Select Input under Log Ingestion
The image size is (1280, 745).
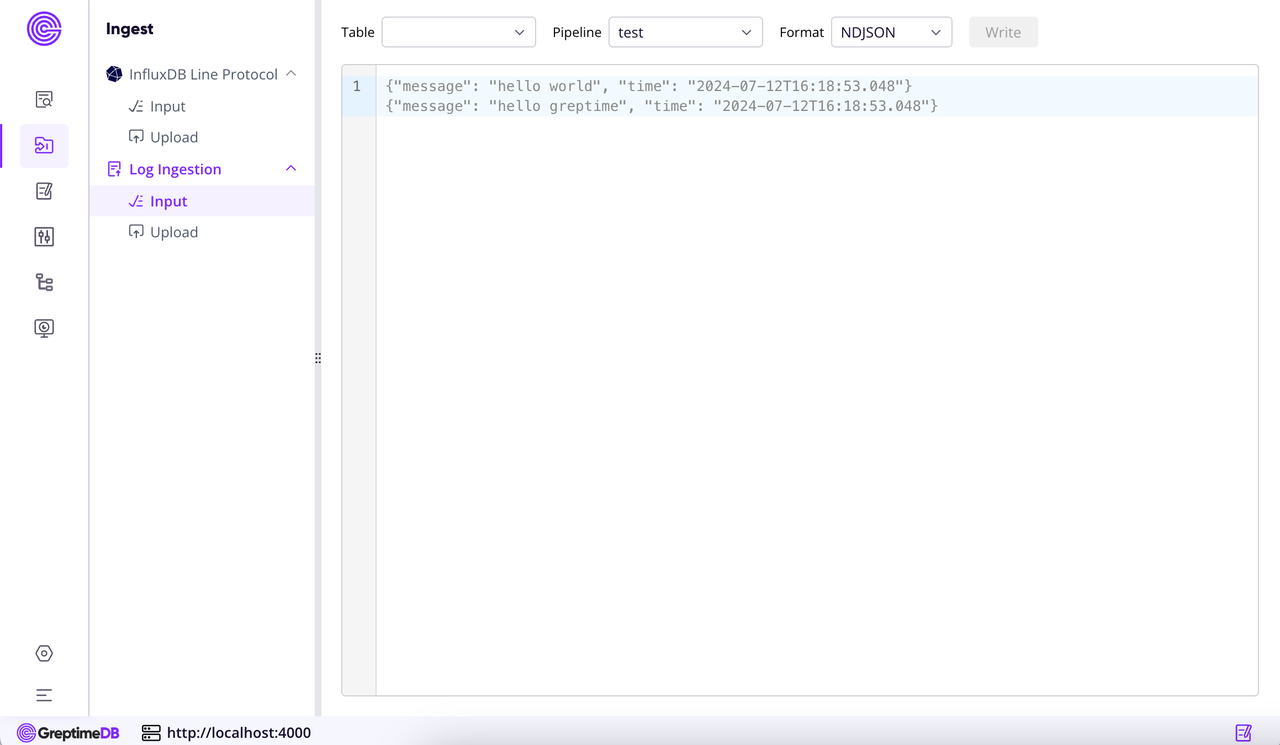[x=167, y=200]
